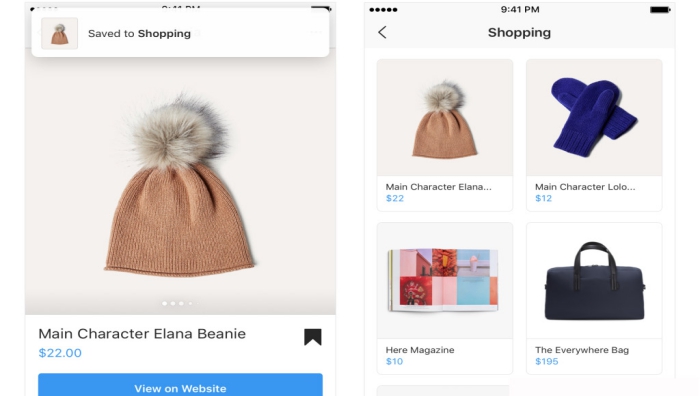Open the Saved to Shopping notification banner
Image resolution: width=700 pixels, height=396 pixels.
(x=180, y=33)
